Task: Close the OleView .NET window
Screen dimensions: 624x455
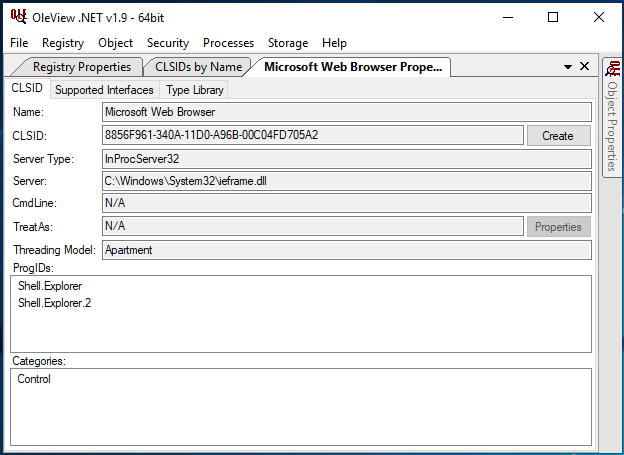Action: pos(599,17)
